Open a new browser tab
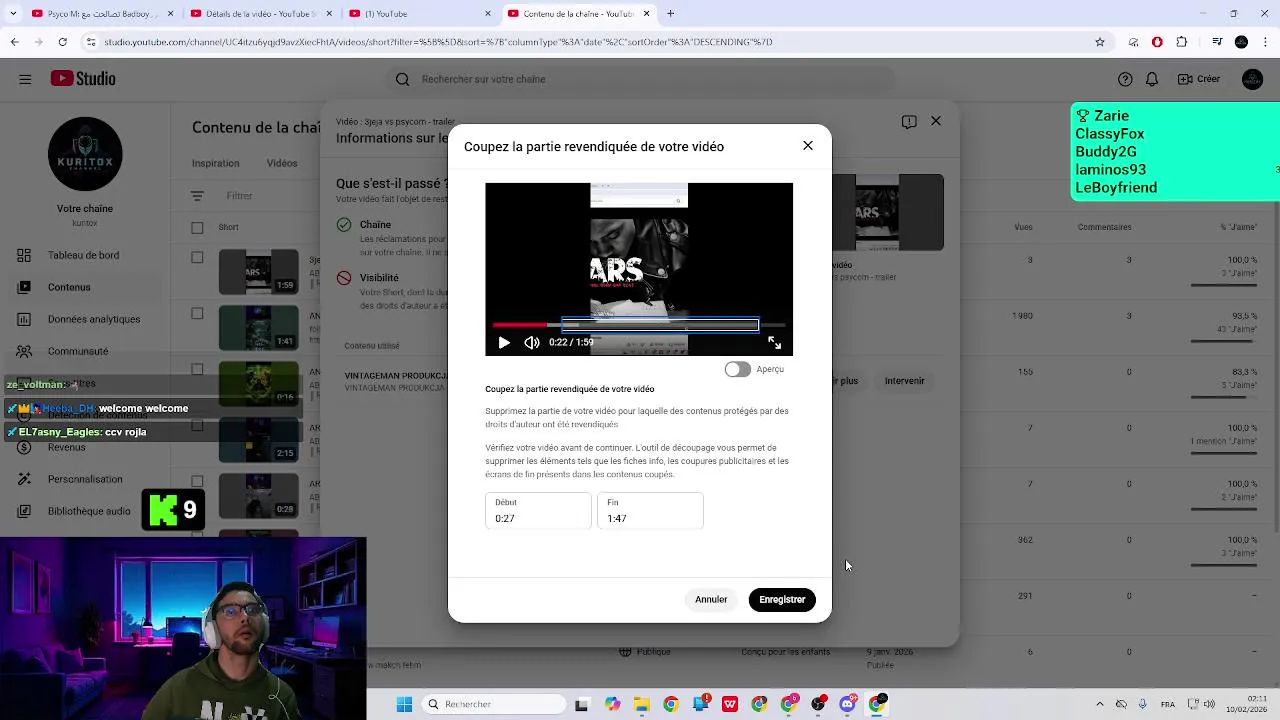1280x720 pixels. (x=670, y=14)
